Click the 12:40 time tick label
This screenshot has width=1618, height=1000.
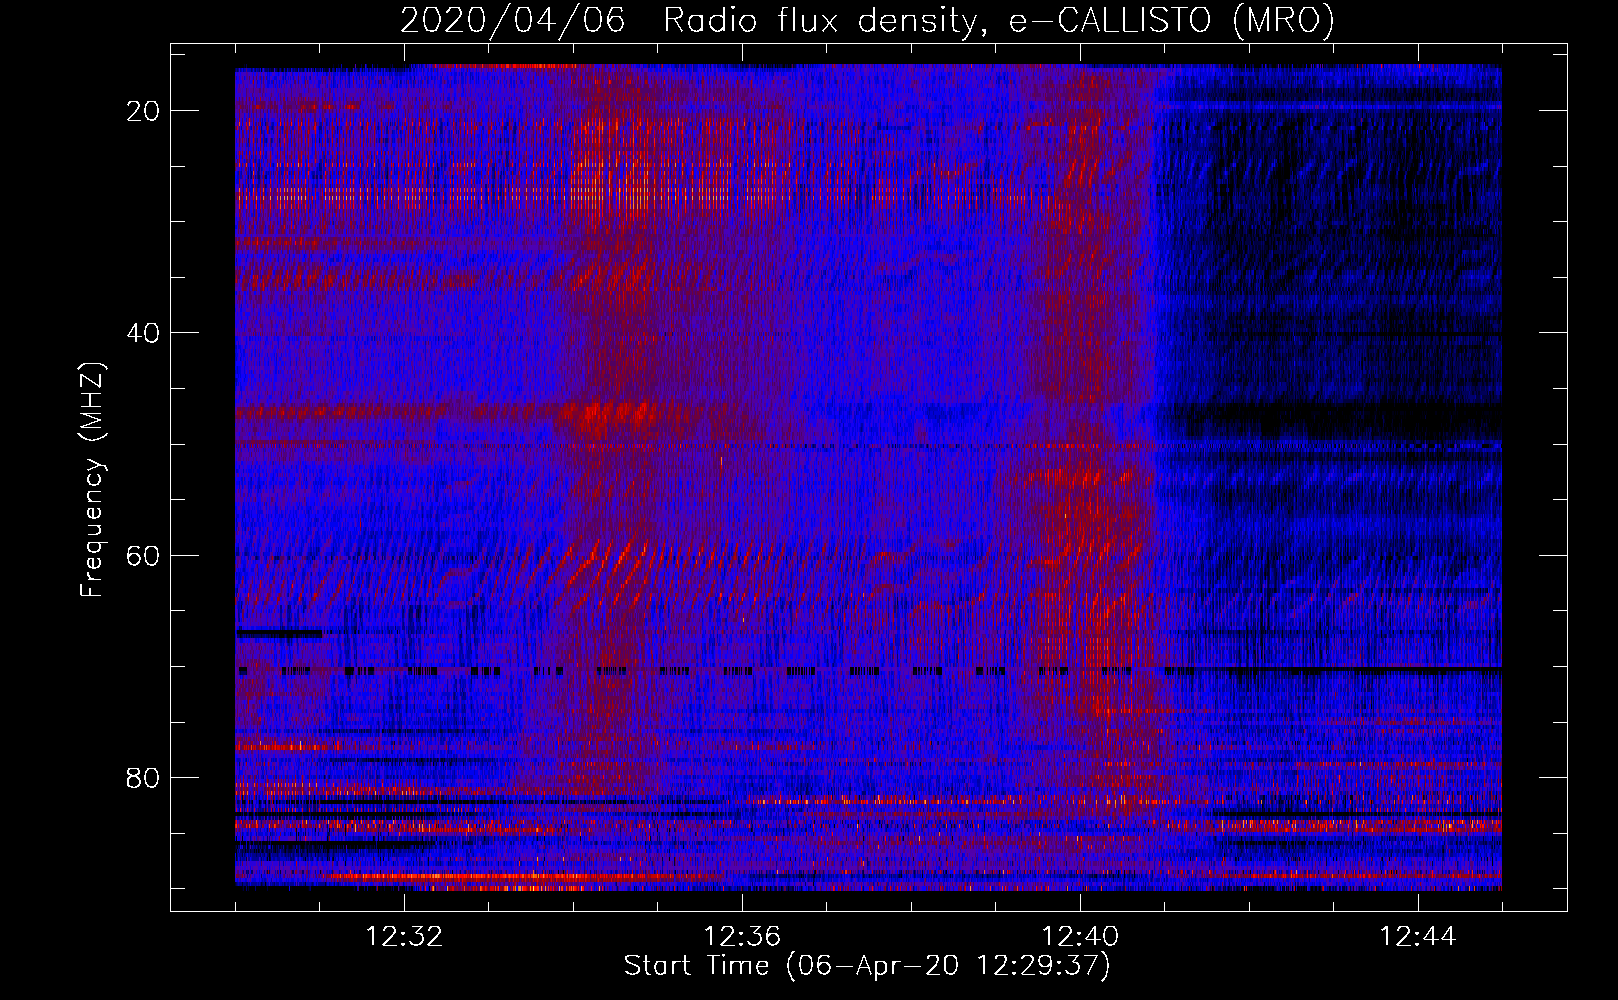click(x=1080, y=937)
